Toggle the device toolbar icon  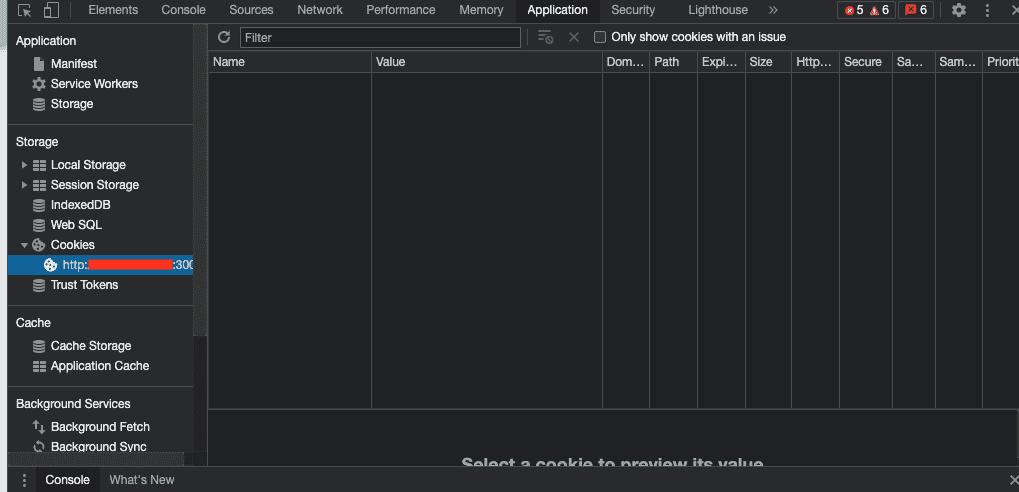51,10
